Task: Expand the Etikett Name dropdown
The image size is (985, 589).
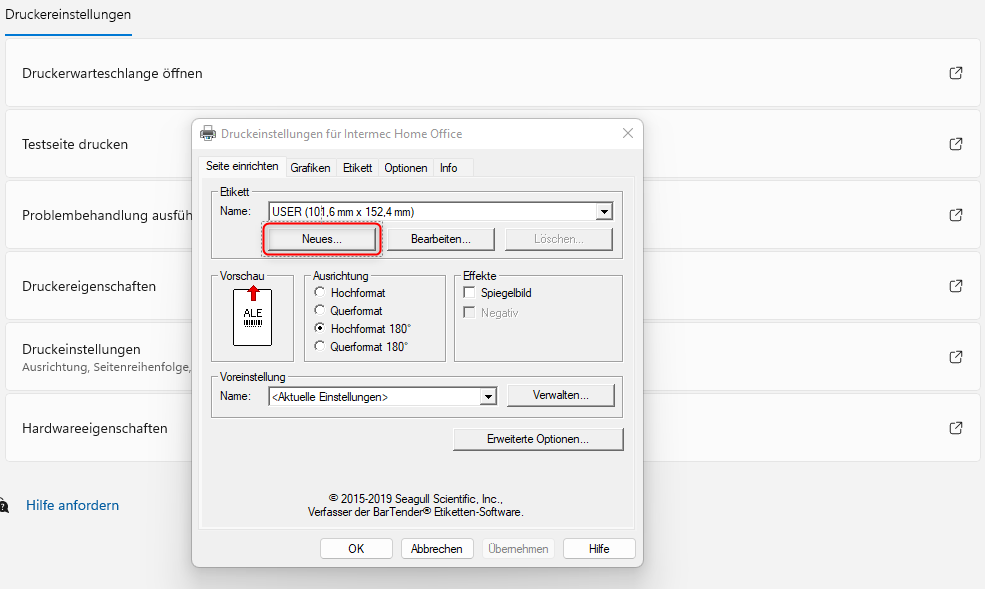Action: (x=603, y=212)
